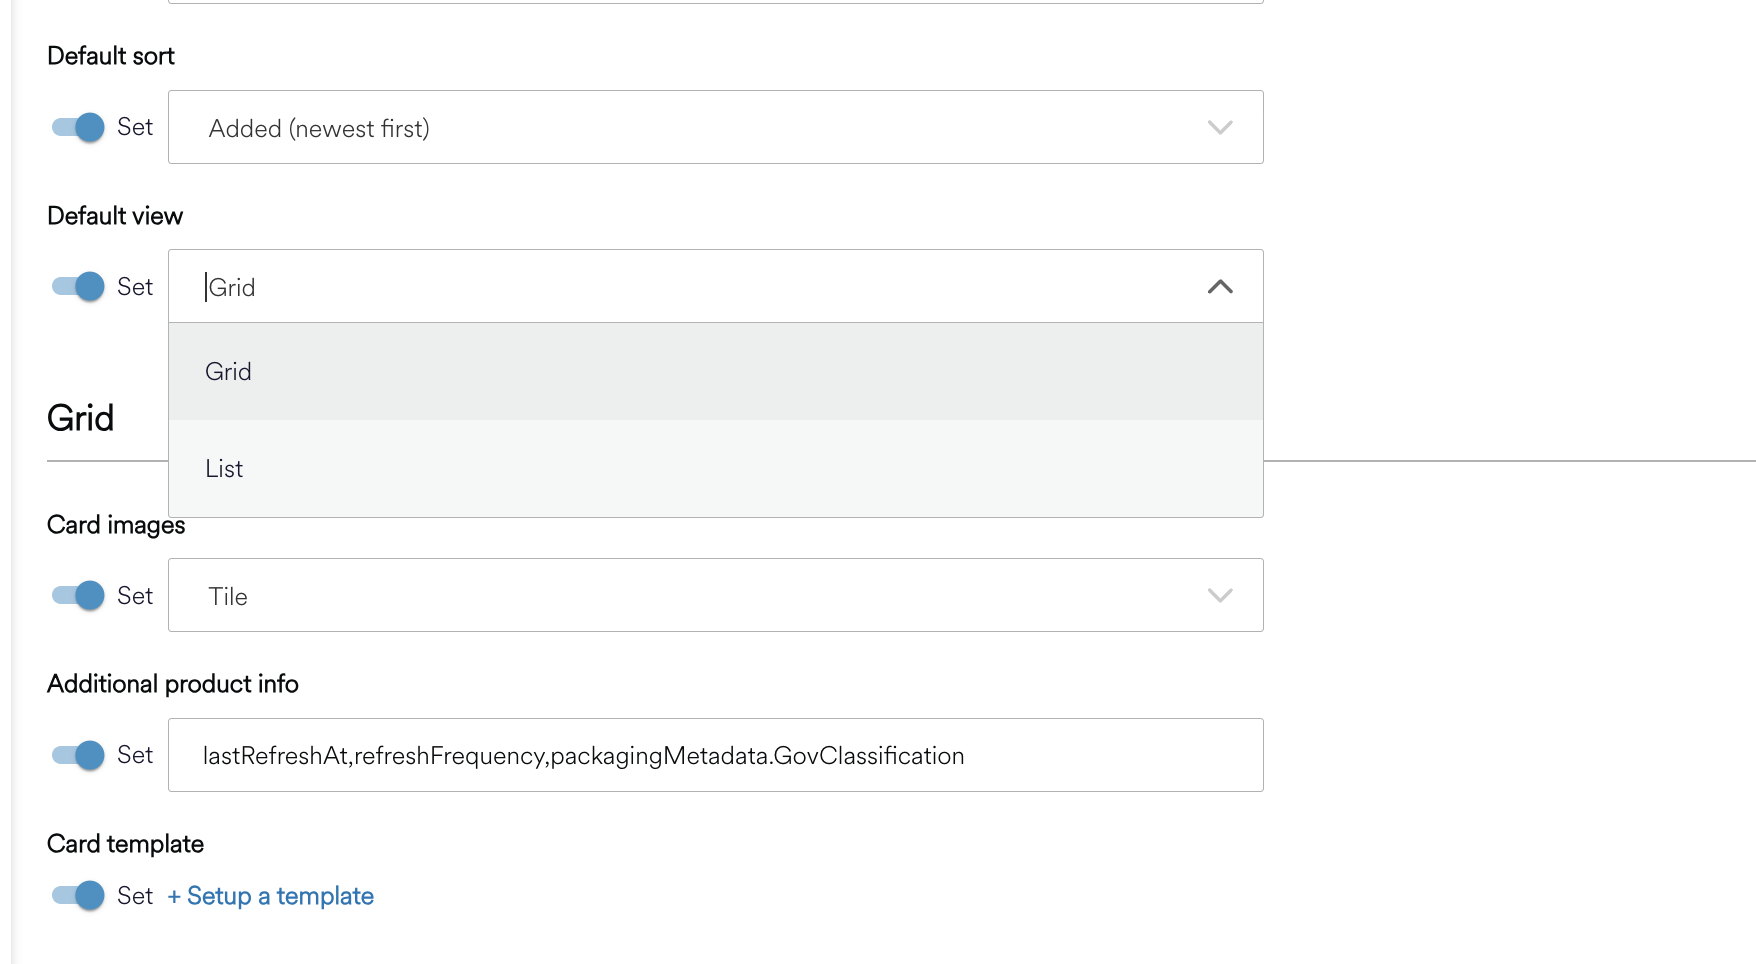Open the 'Setup a template' link
Image resolution: width=1756 pixels, height=964 pixels.
[x=280, y=896]
